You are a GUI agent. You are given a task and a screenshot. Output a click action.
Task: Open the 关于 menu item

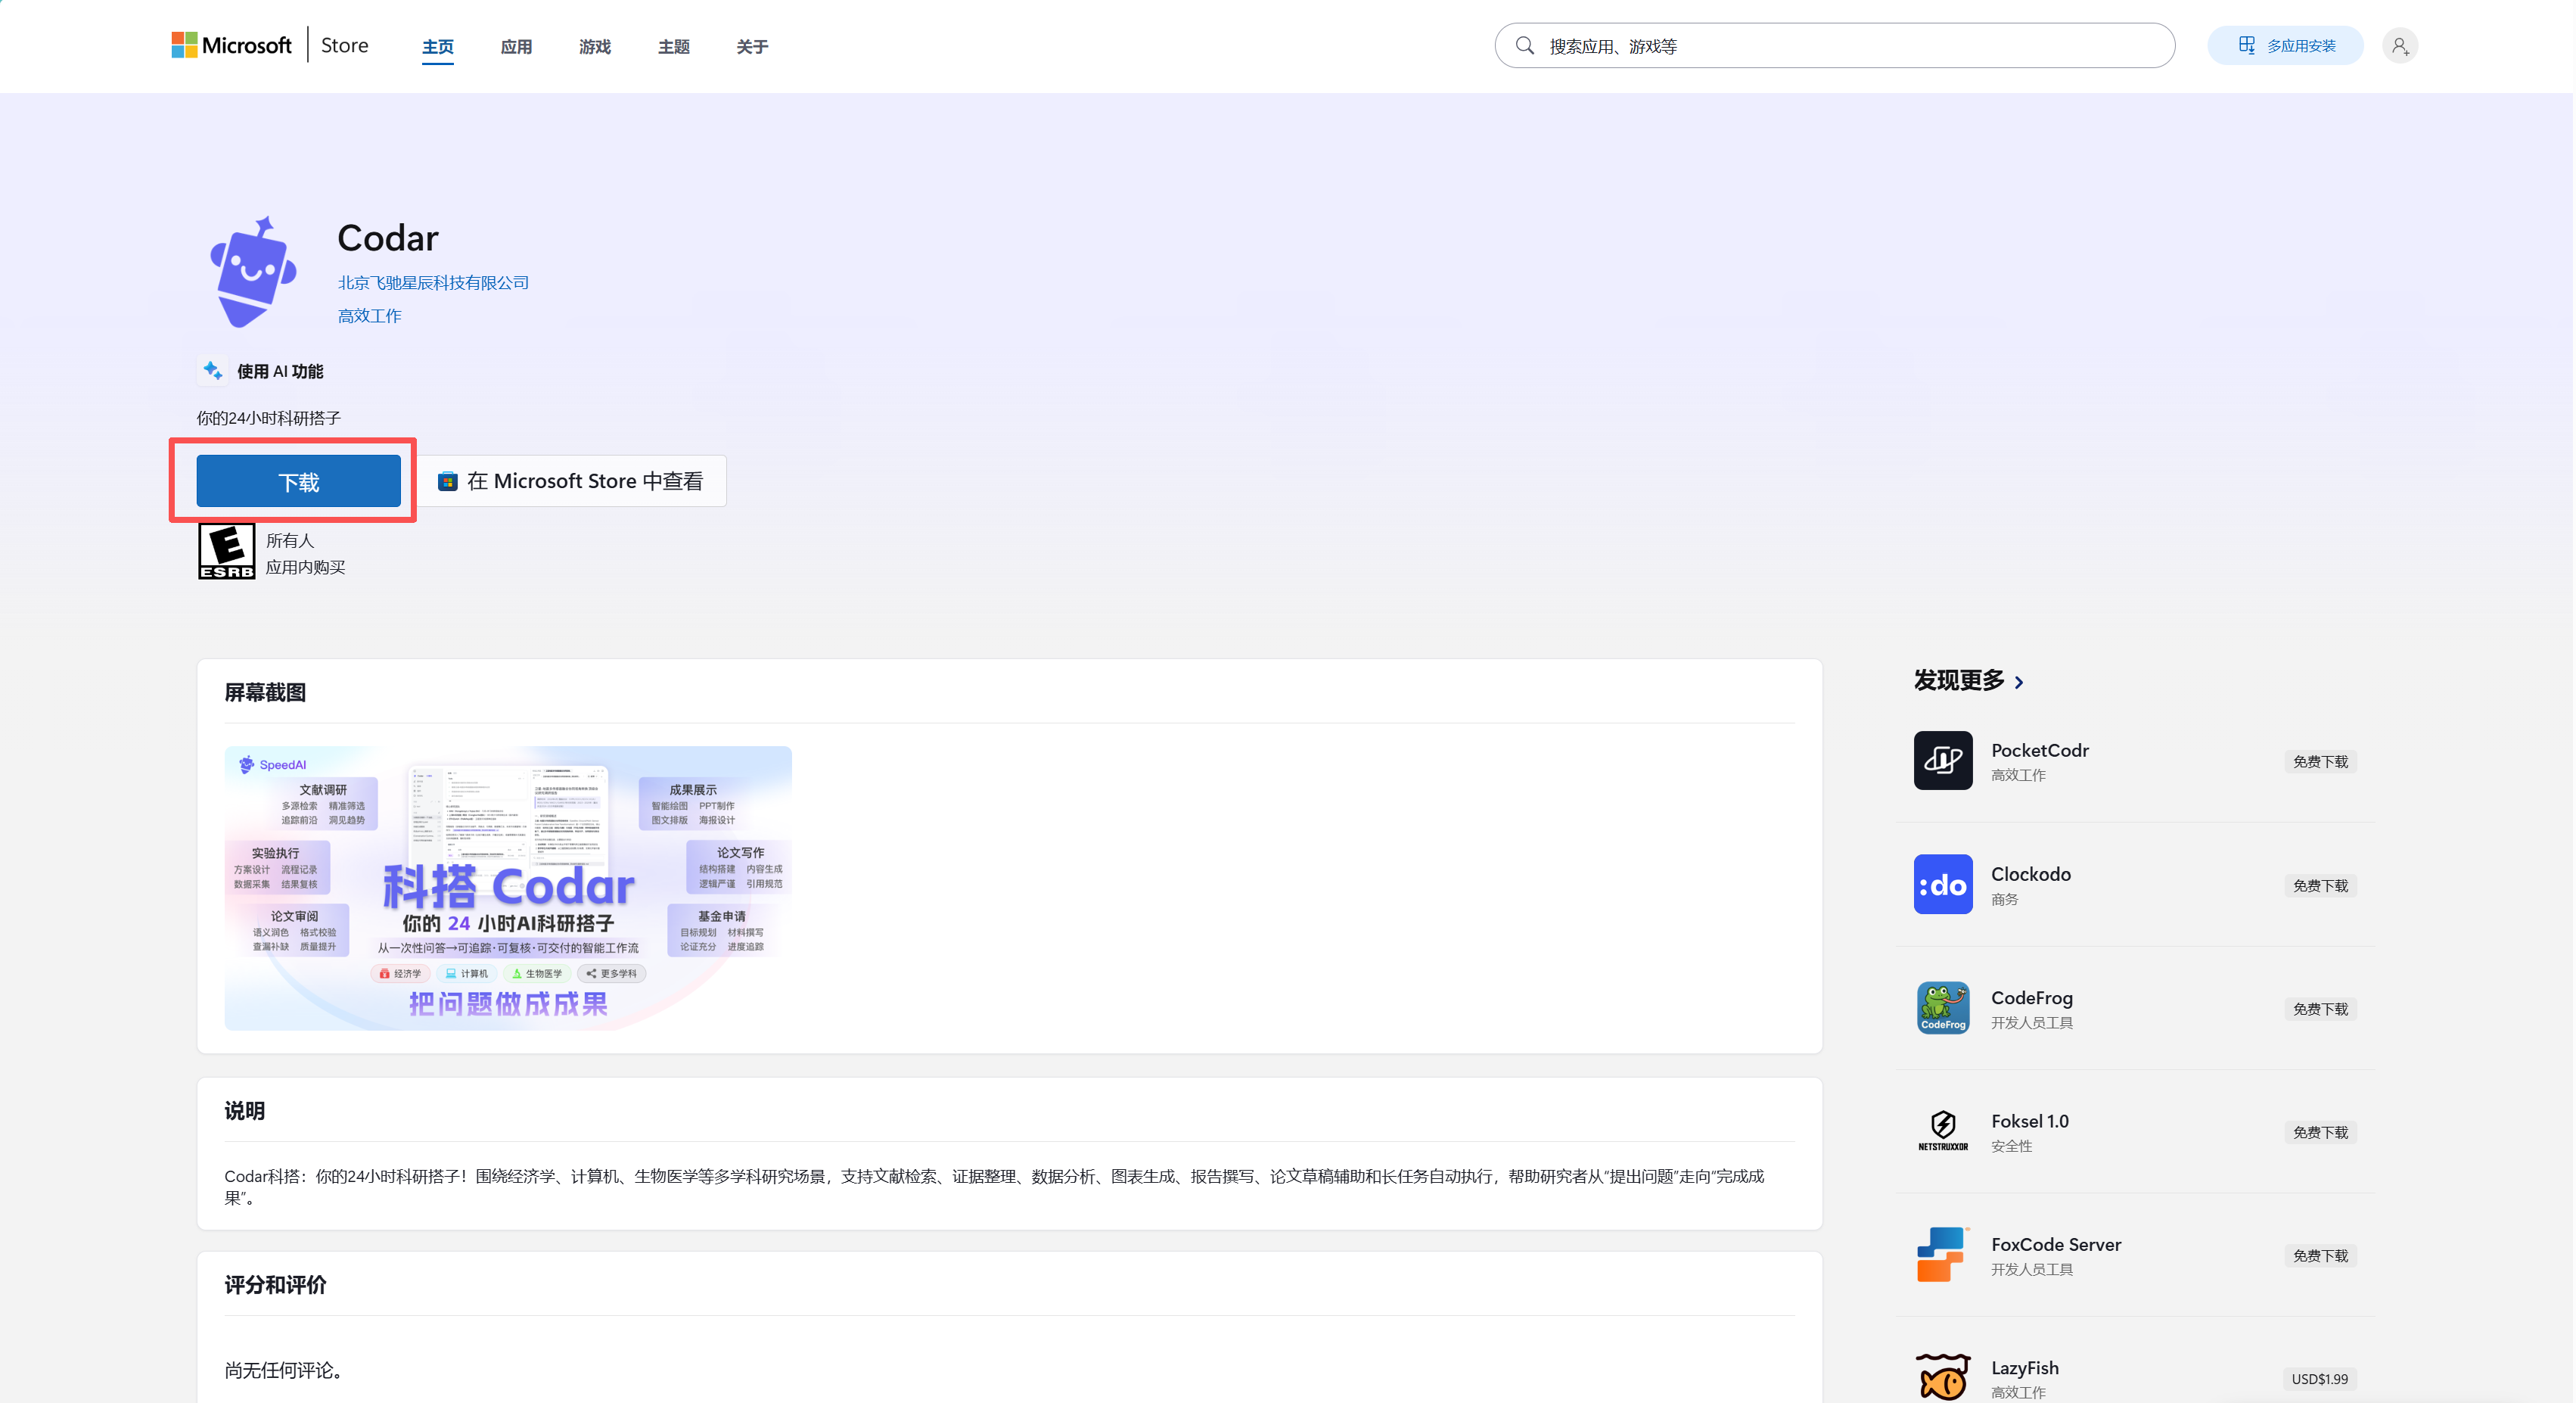pos(752,47)
